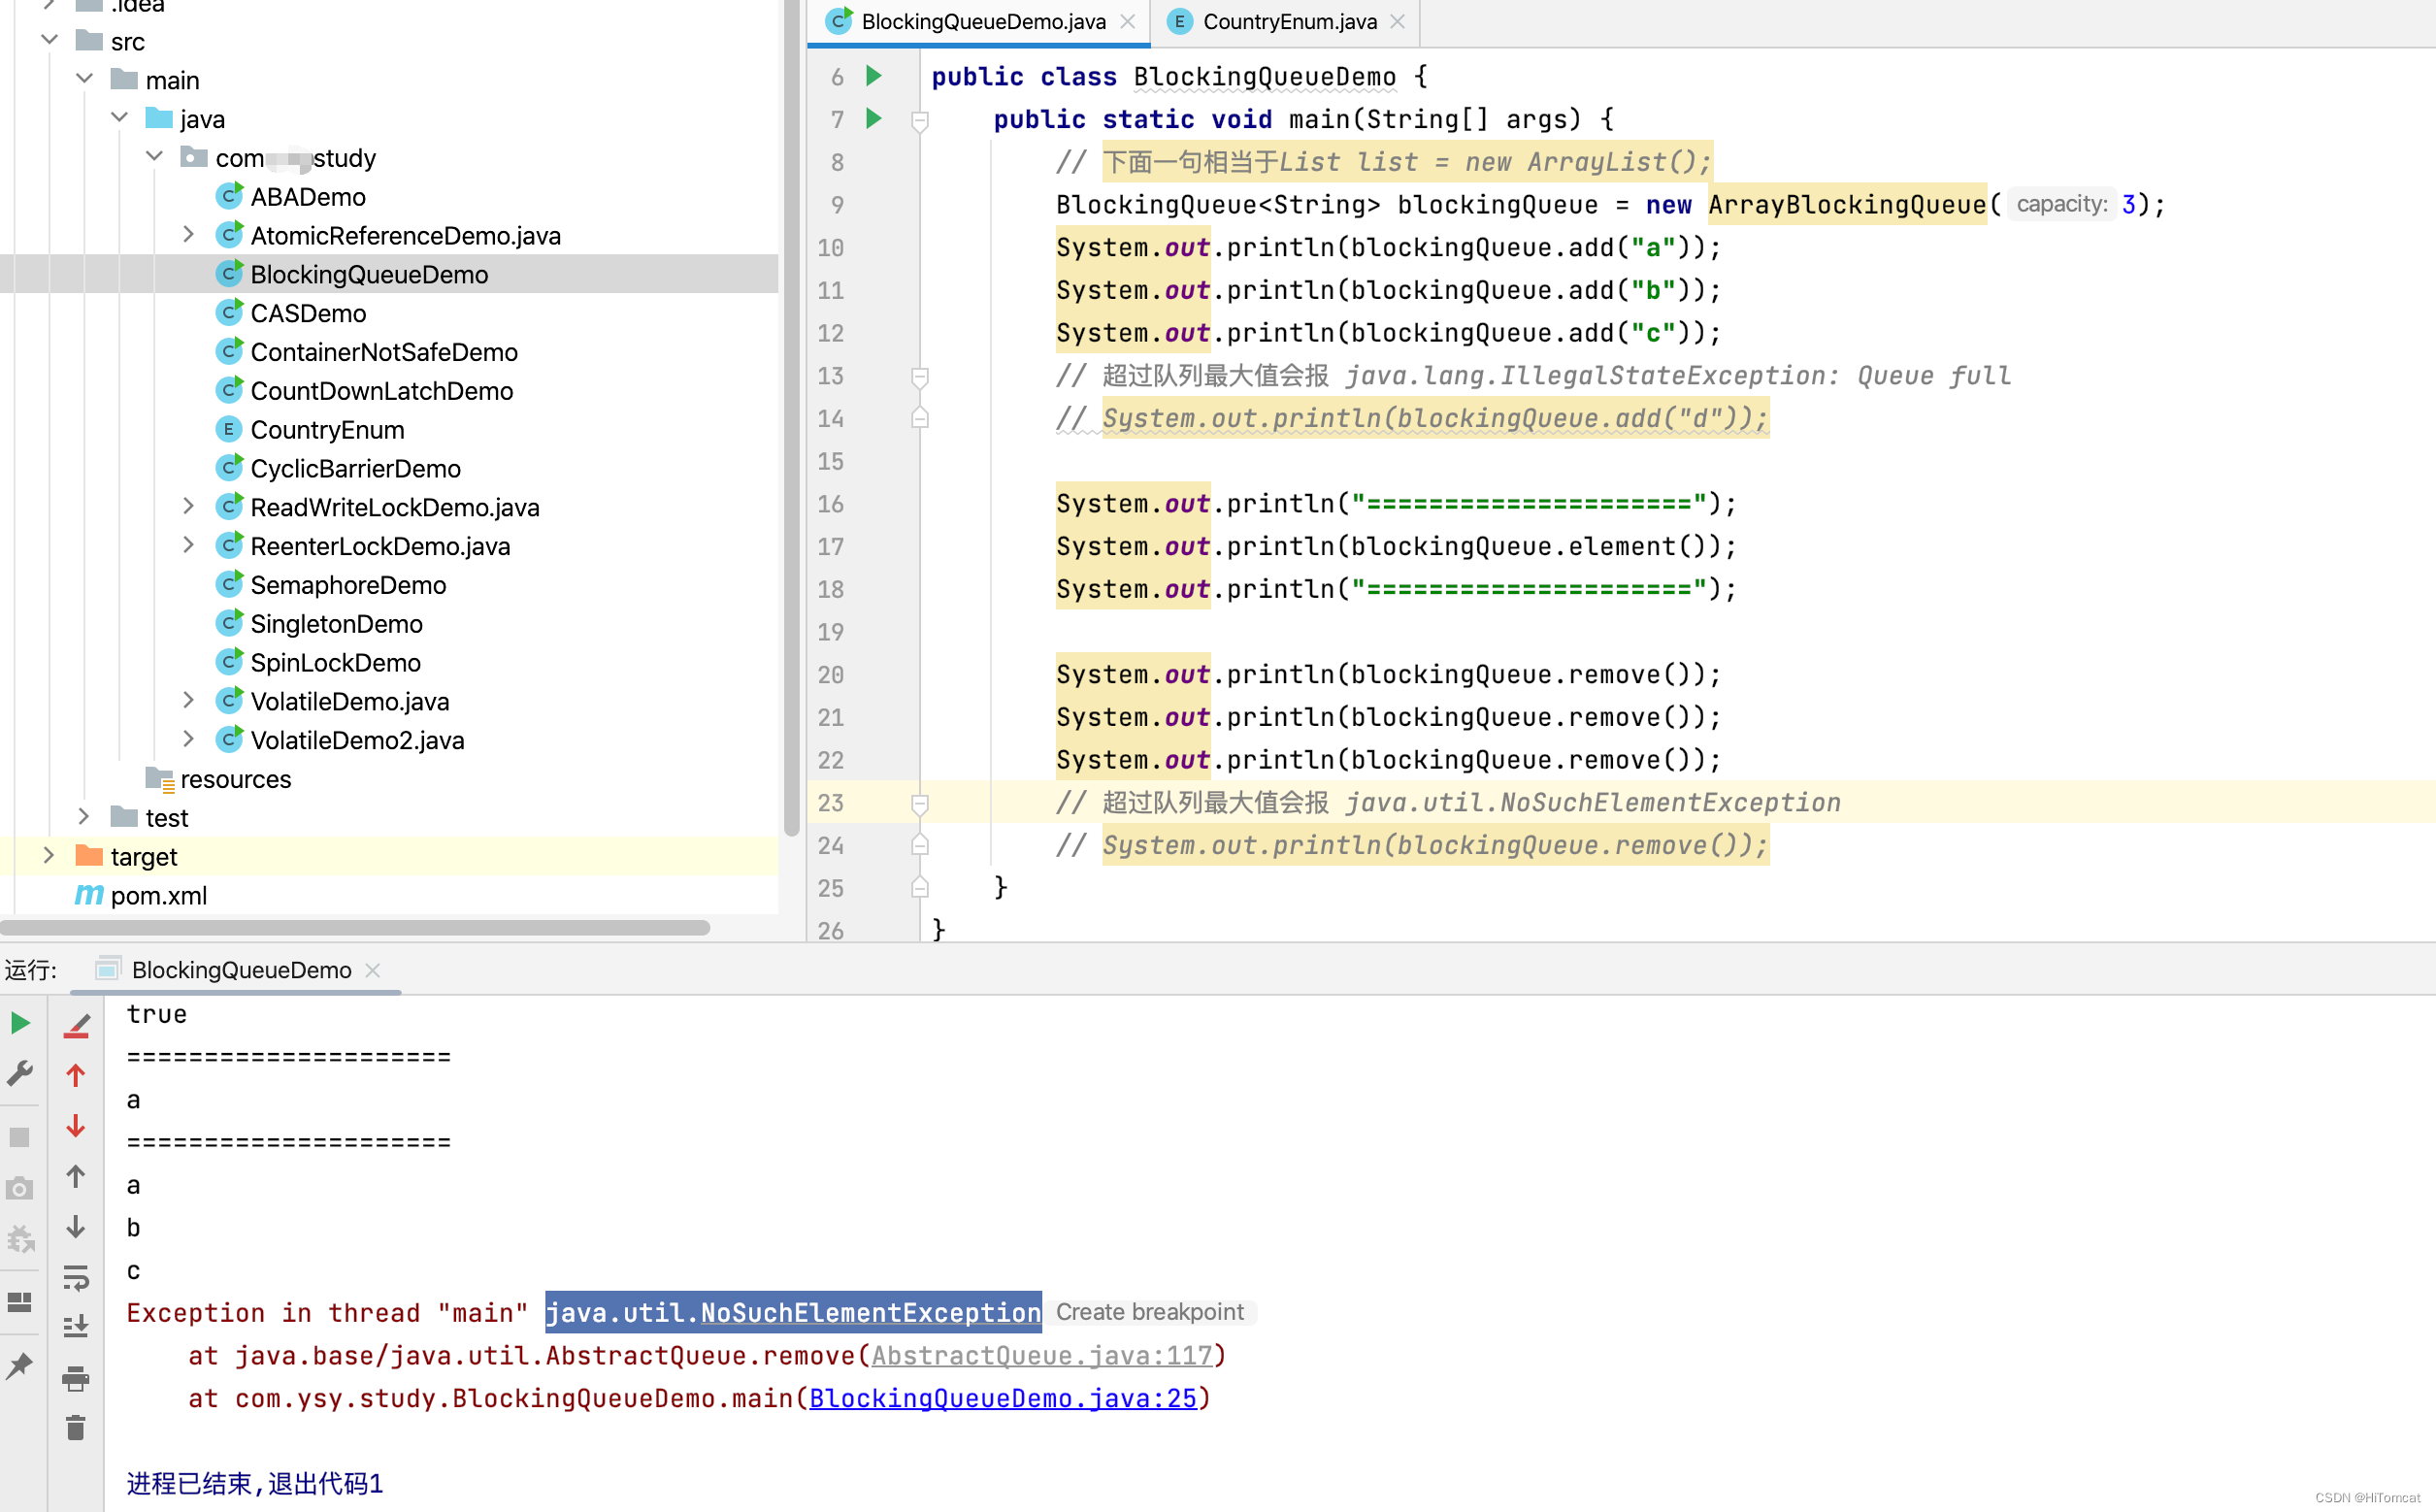This screenshot has width=2436, height=1512.
Task: Click project tree horizontal scrollbar
Action: pyautogui.click(x=355, y=928)
